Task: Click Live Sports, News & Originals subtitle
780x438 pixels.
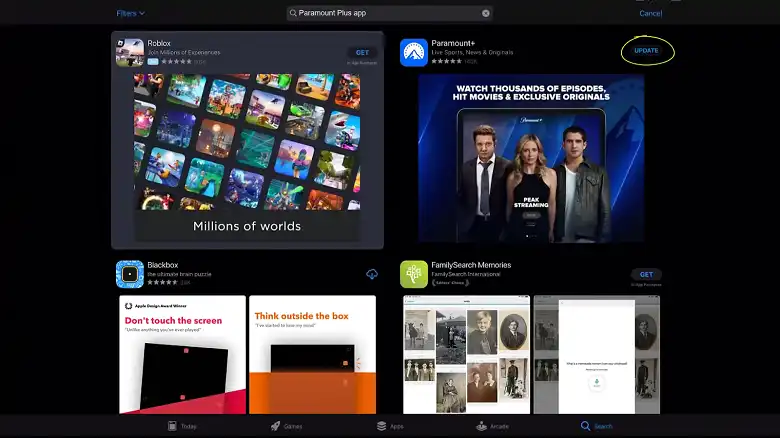Action: coord(472,52)
